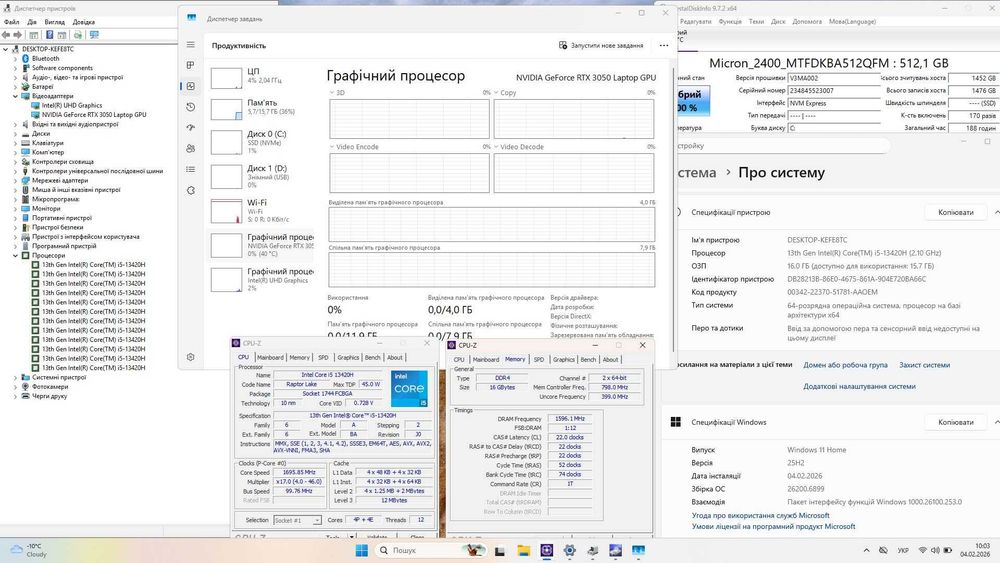Viewport: 1000px width, 563px height.
Task: Select CPU (ЦП) performance thumbnail
Action: click(x=226, y=78)
